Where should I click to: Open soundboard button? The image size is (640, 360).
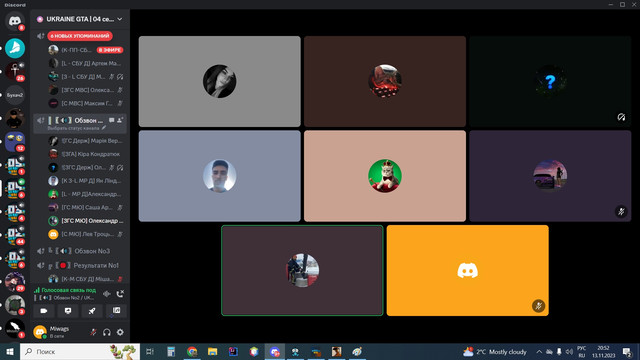click(x=116, y=311)
